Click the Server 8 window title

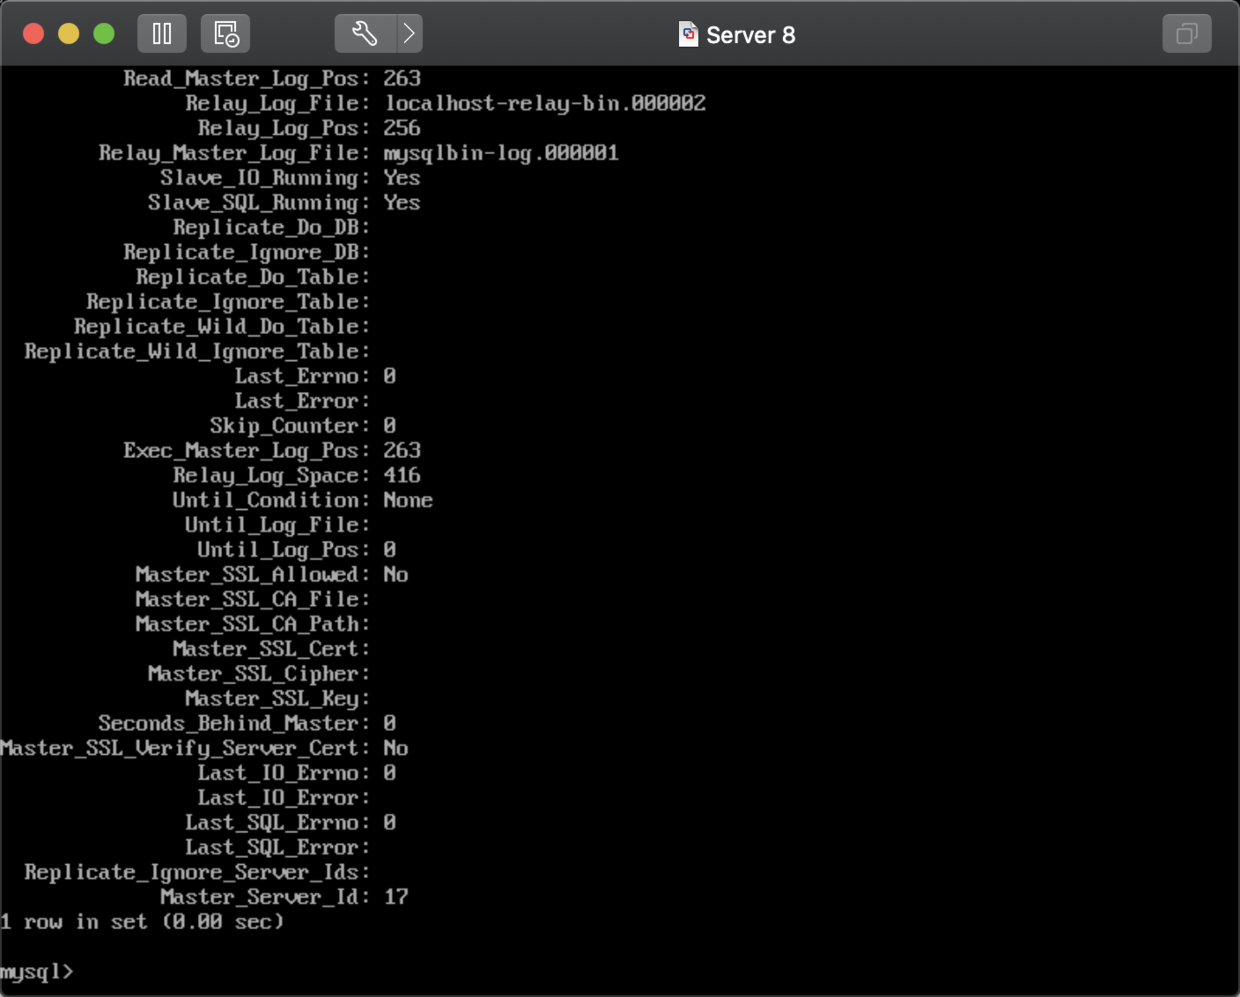(751, 35)
